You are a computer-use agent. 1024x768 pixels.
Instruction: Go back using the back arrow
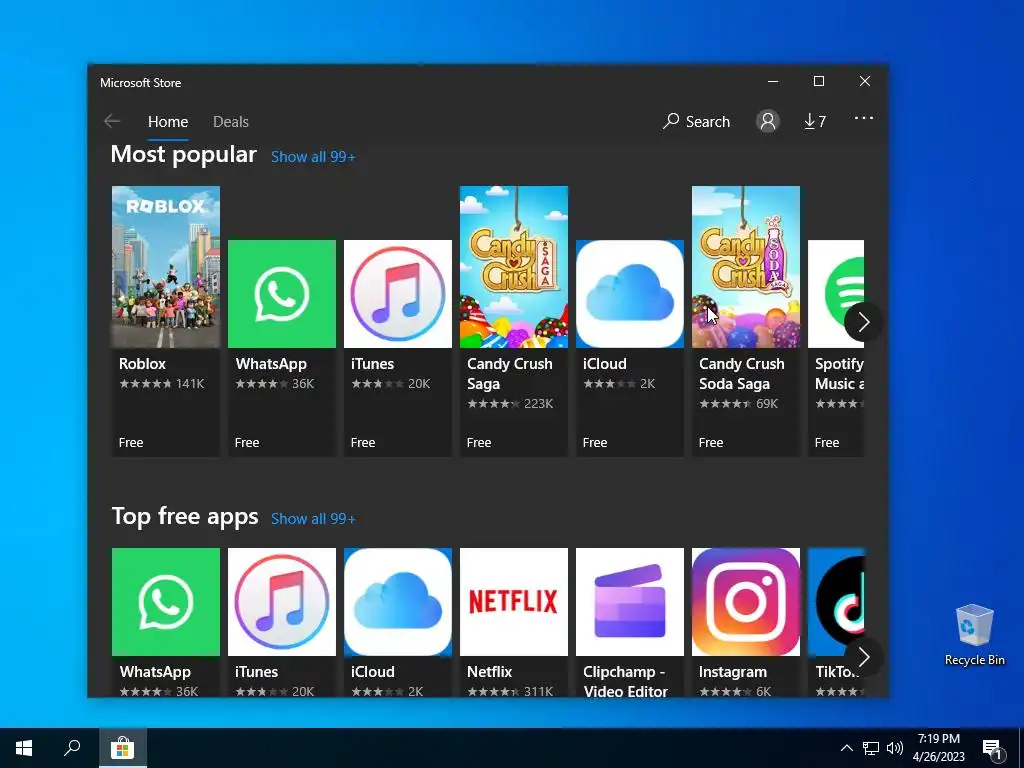pyautogui.click(x=112, y=121)
